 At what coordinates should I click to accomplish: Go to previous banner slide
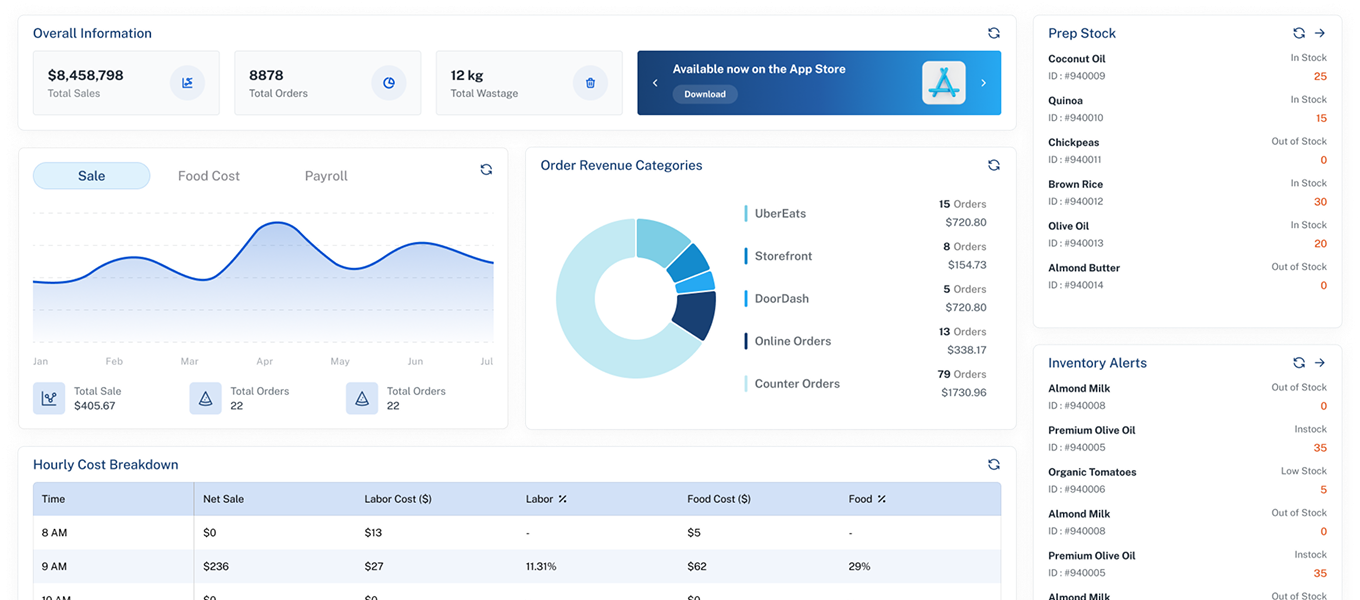655,83
